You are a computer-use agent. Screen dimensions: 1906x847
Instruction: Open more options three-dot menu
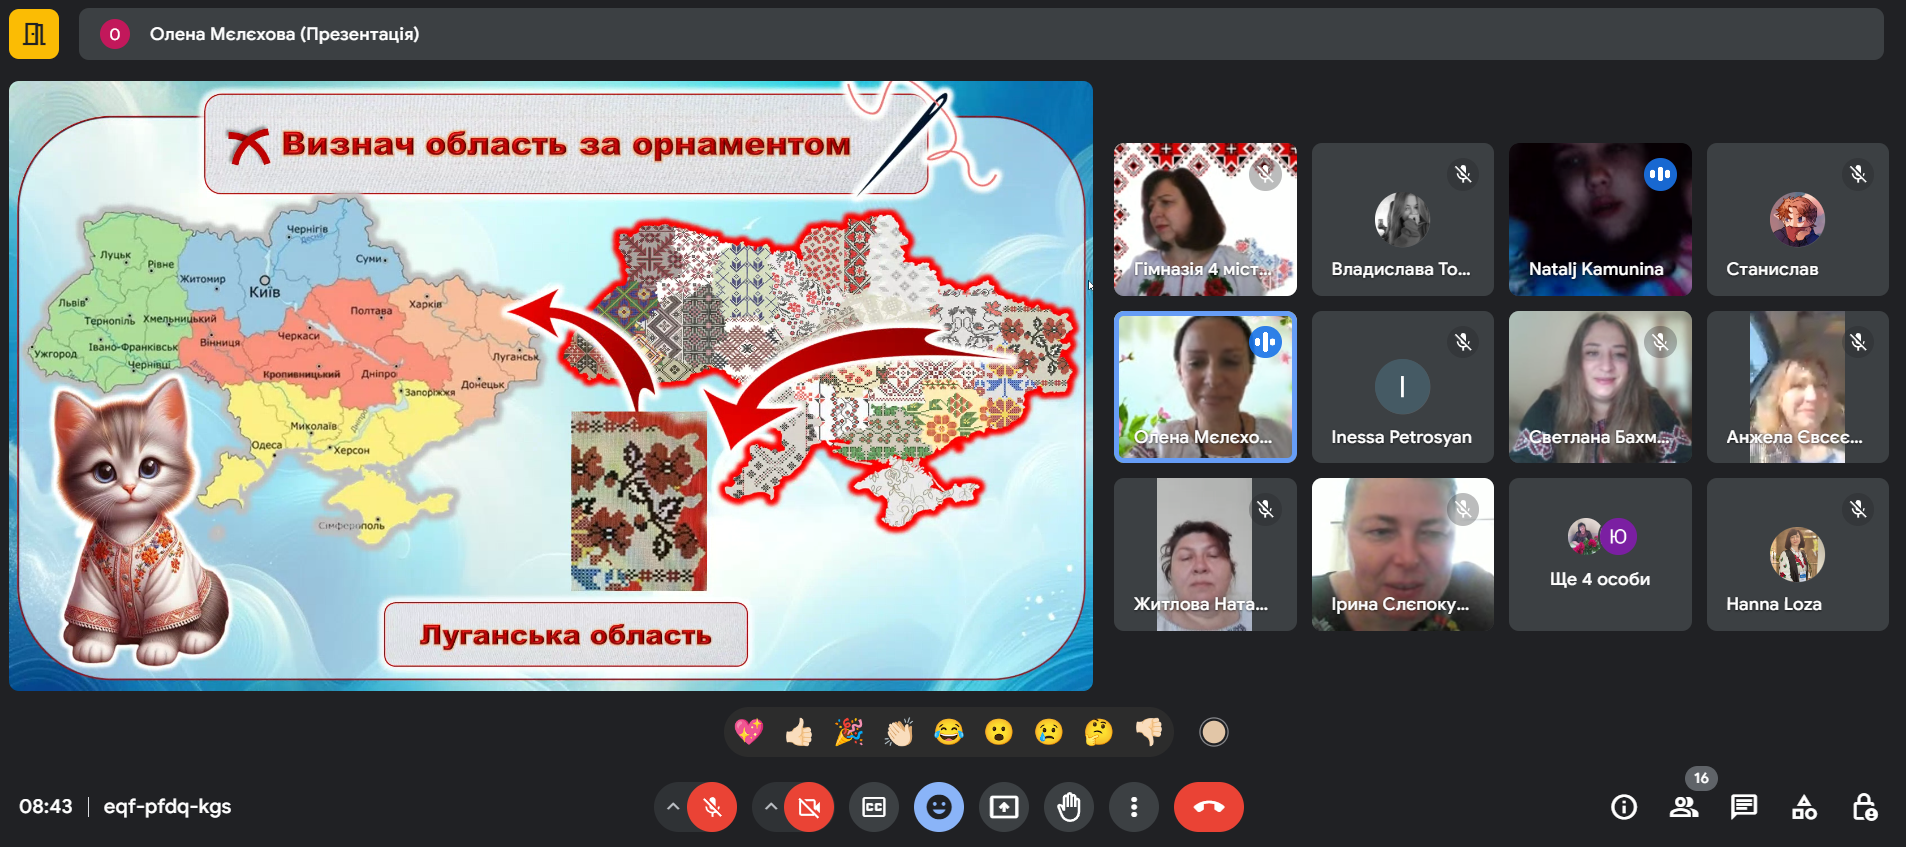[x=1134, y=807]
